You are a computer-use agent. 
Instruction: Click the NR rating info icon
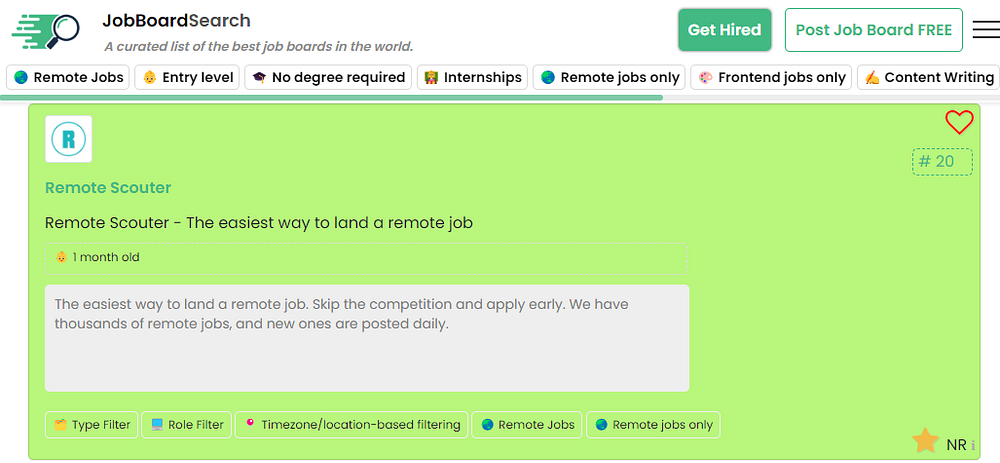pos(973,445)
